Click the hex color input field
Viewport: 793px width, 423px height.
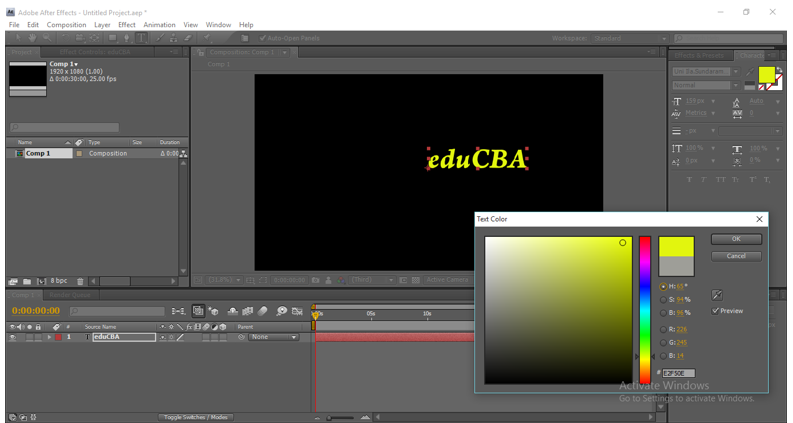click(679, 373)
